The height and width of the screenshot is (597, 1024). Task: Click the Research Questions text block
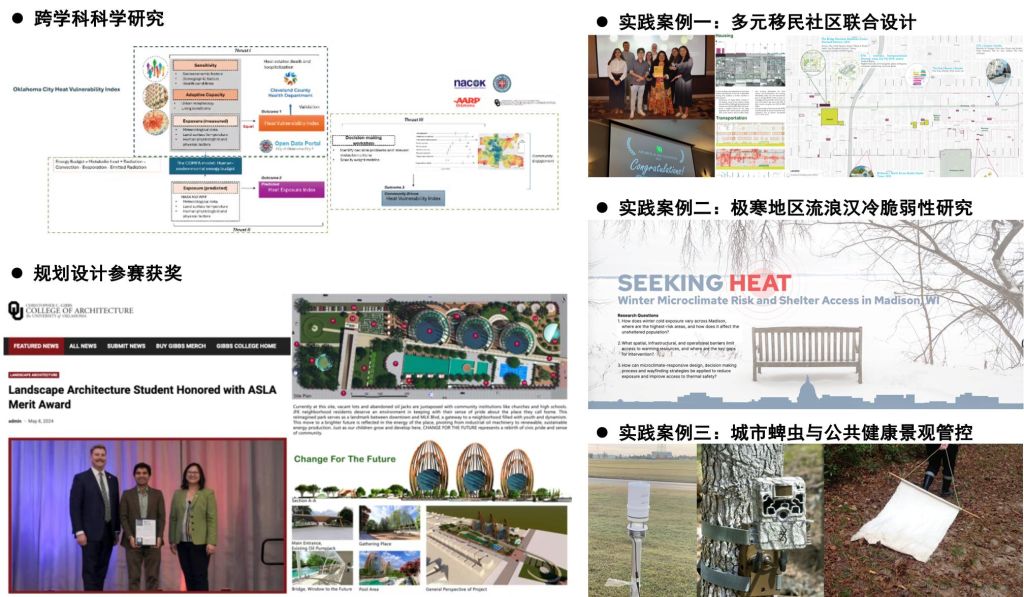coord(679,346)
